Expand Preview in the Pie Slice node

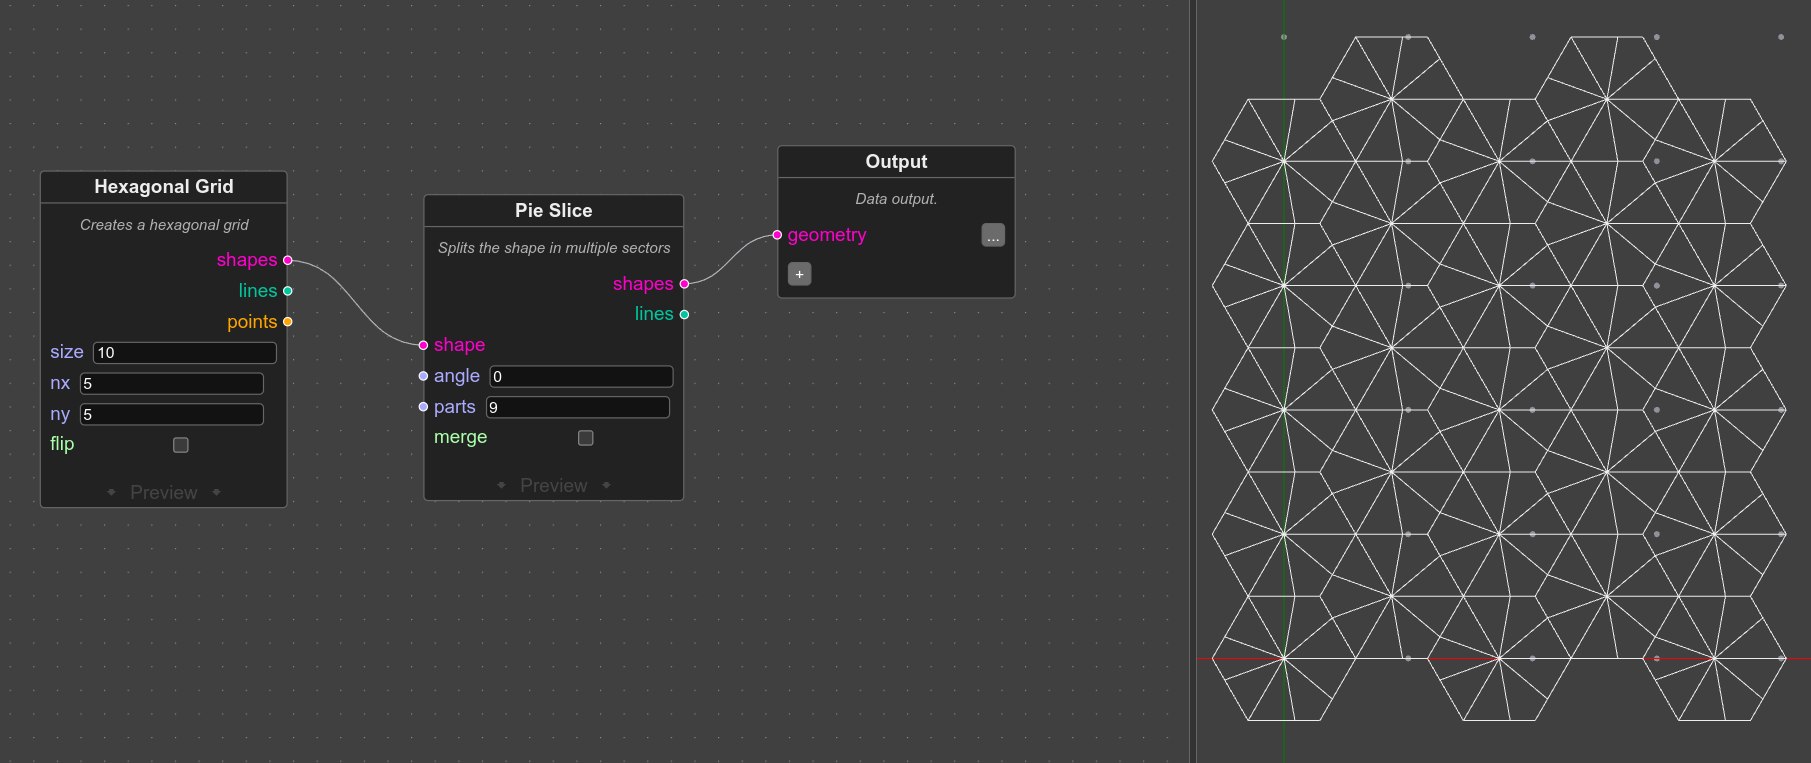tap(554, 485)
